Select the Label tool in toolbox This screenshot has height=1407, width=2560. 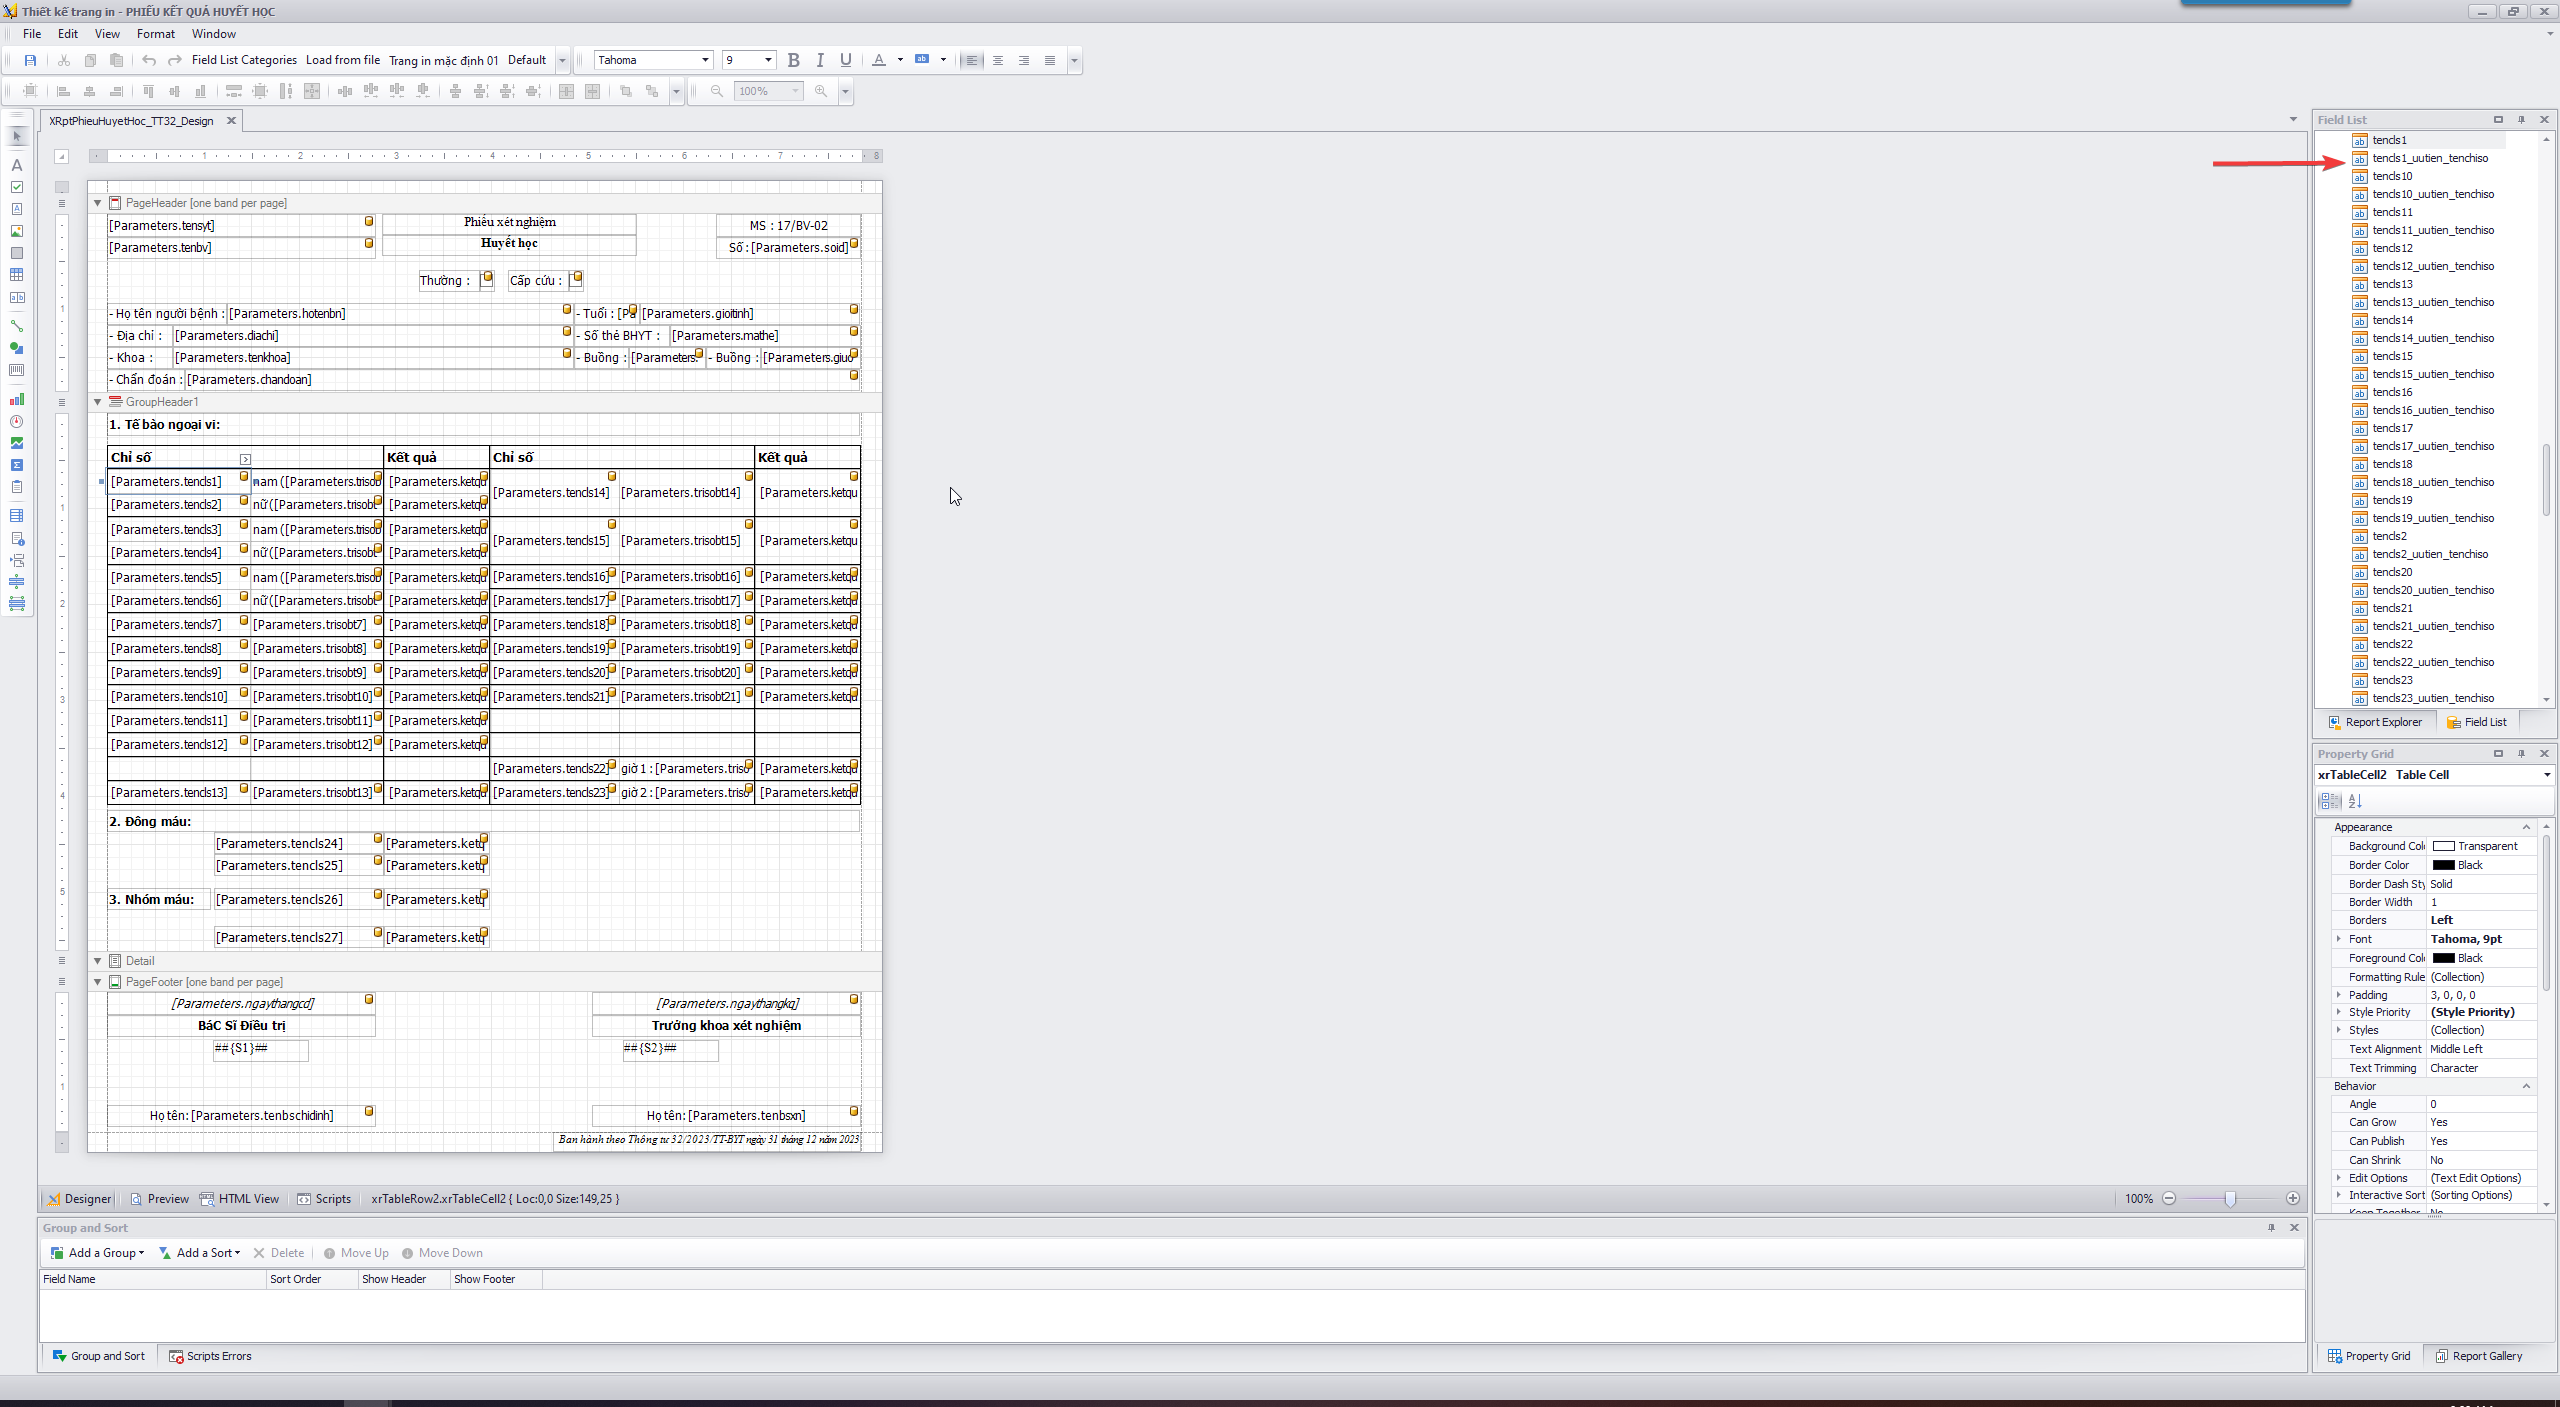tap(17, 165)
